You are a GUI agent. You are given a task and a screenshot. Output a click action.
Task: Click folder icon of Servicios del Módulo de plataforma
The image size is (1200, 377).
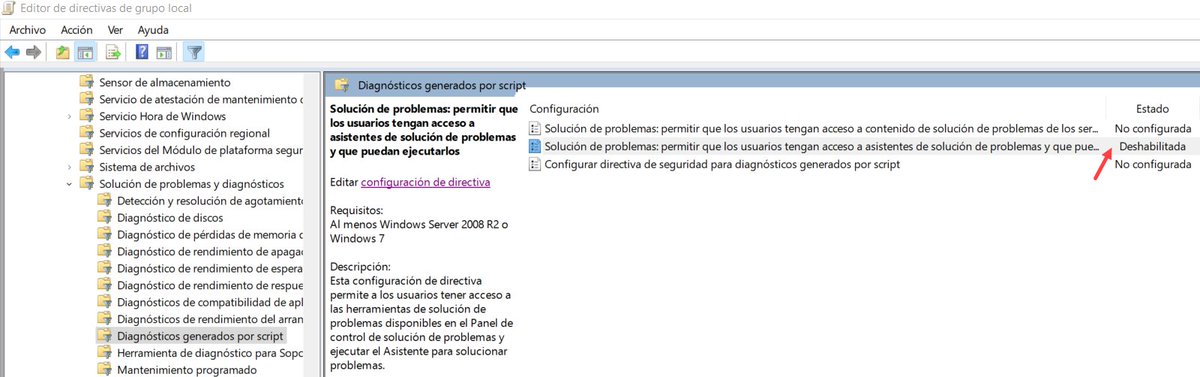click(x=87, y=150)
